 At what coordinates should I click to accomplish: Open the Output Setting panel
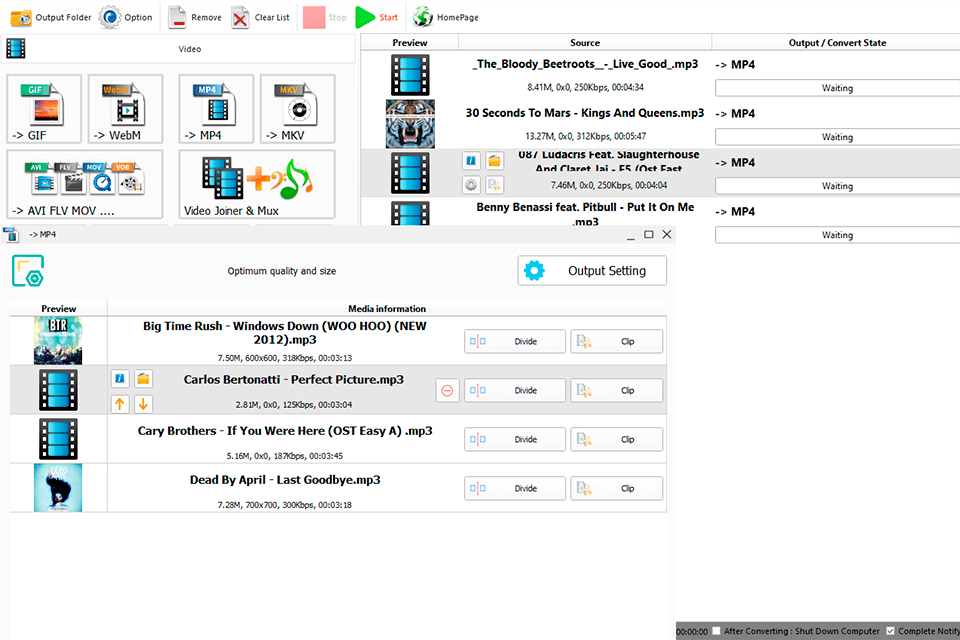(592, 270)
